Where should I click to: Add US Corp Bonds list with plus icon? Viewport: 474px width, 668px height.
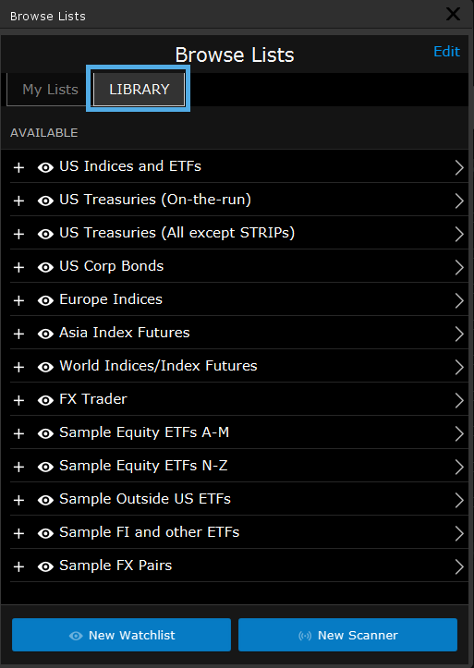pyautogui.click(x=19, y=267)
